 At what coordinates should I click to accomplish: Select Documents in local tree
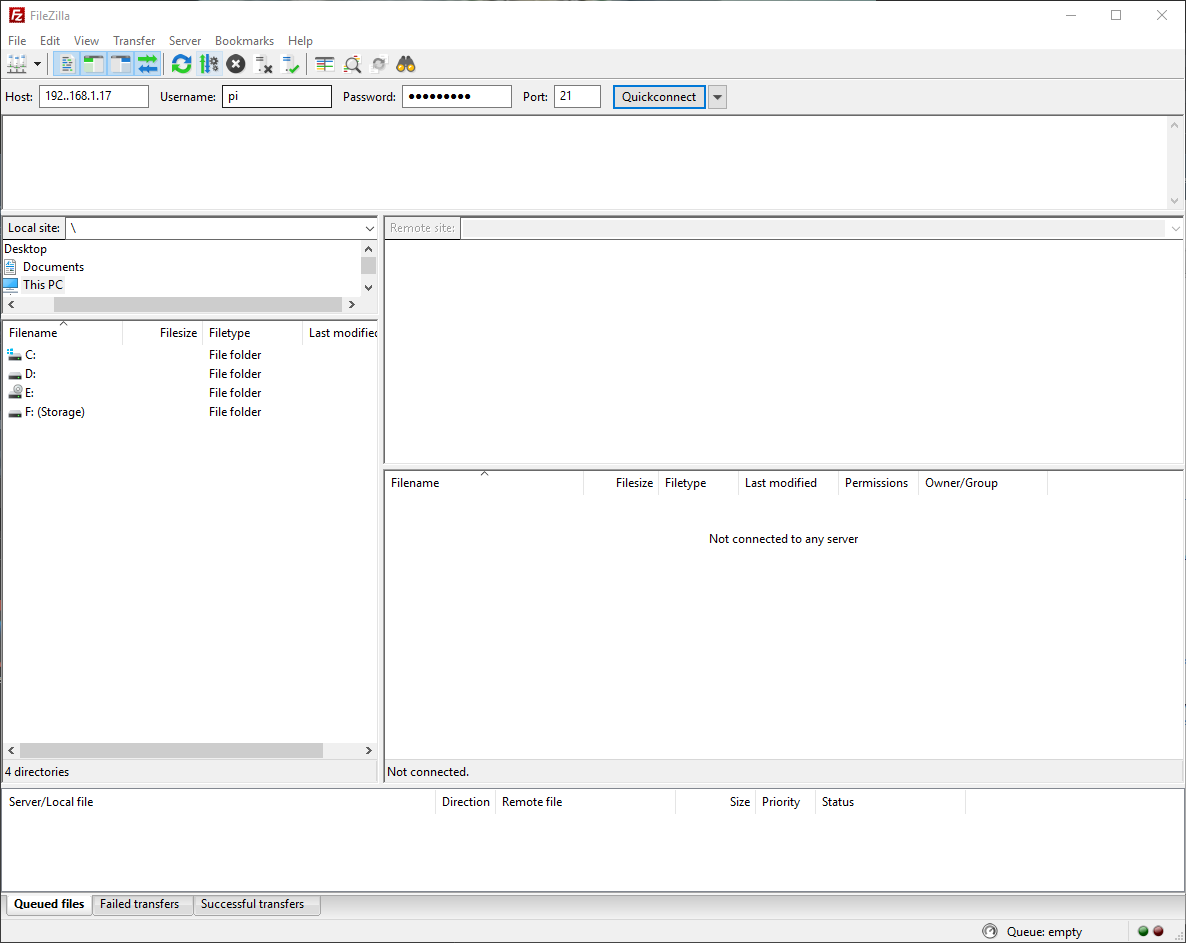[x=53, y=267]
